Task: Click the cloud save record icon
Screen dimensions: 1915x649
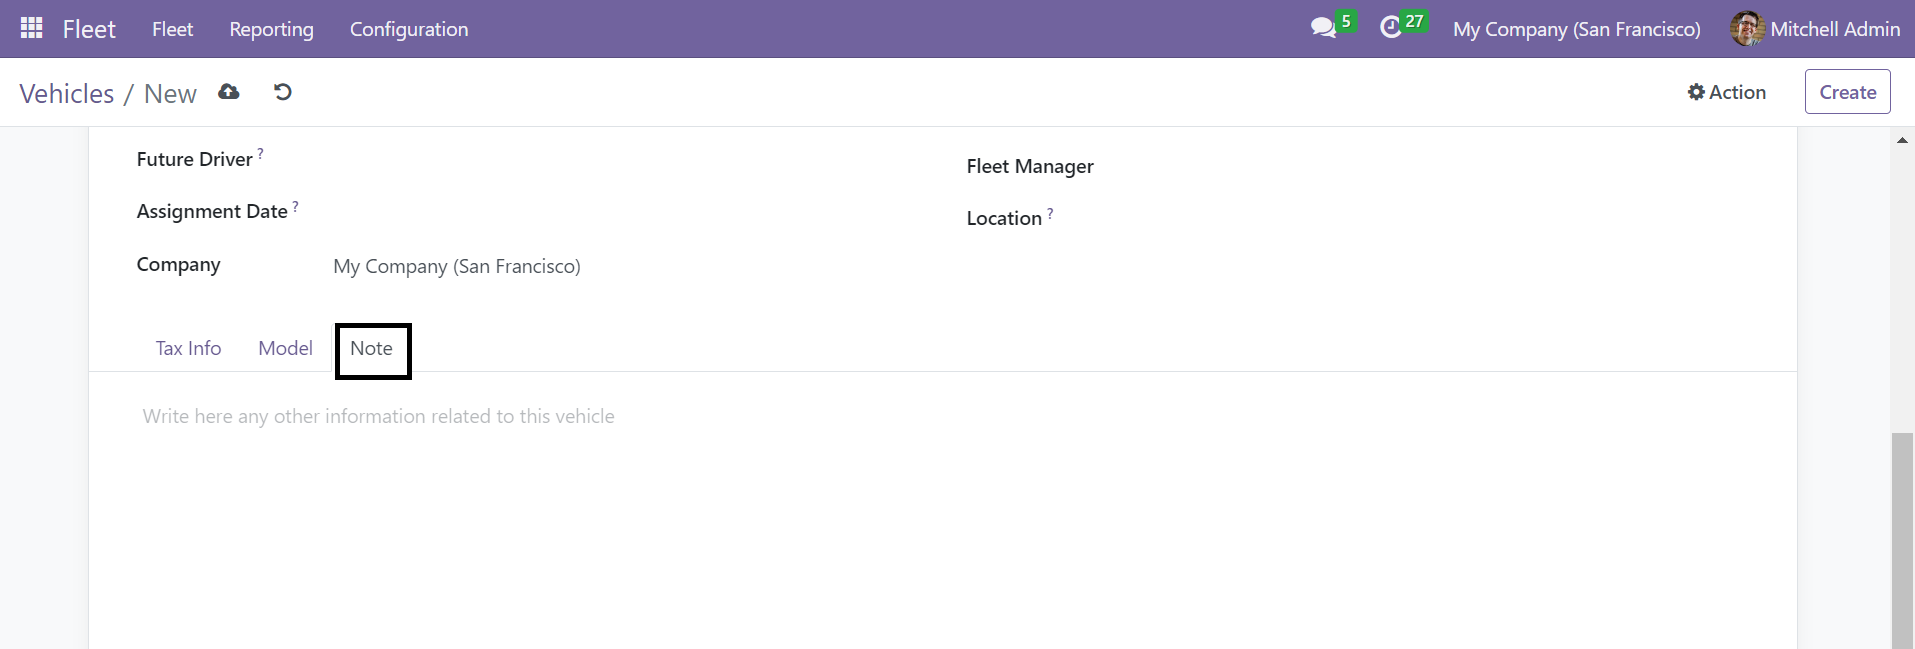Action: pos(229,92)
